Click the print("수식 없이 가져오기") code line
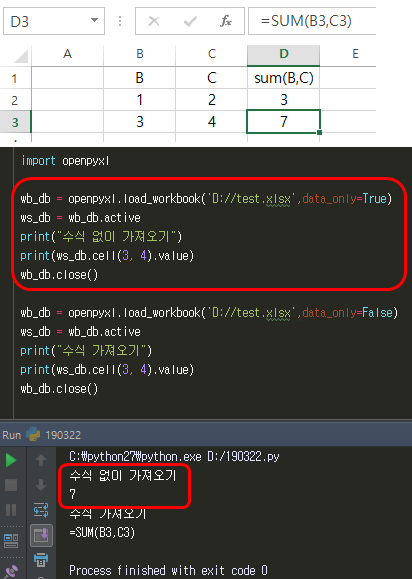The width and height of the screenshot is (412, 579). tap(101, 237)
